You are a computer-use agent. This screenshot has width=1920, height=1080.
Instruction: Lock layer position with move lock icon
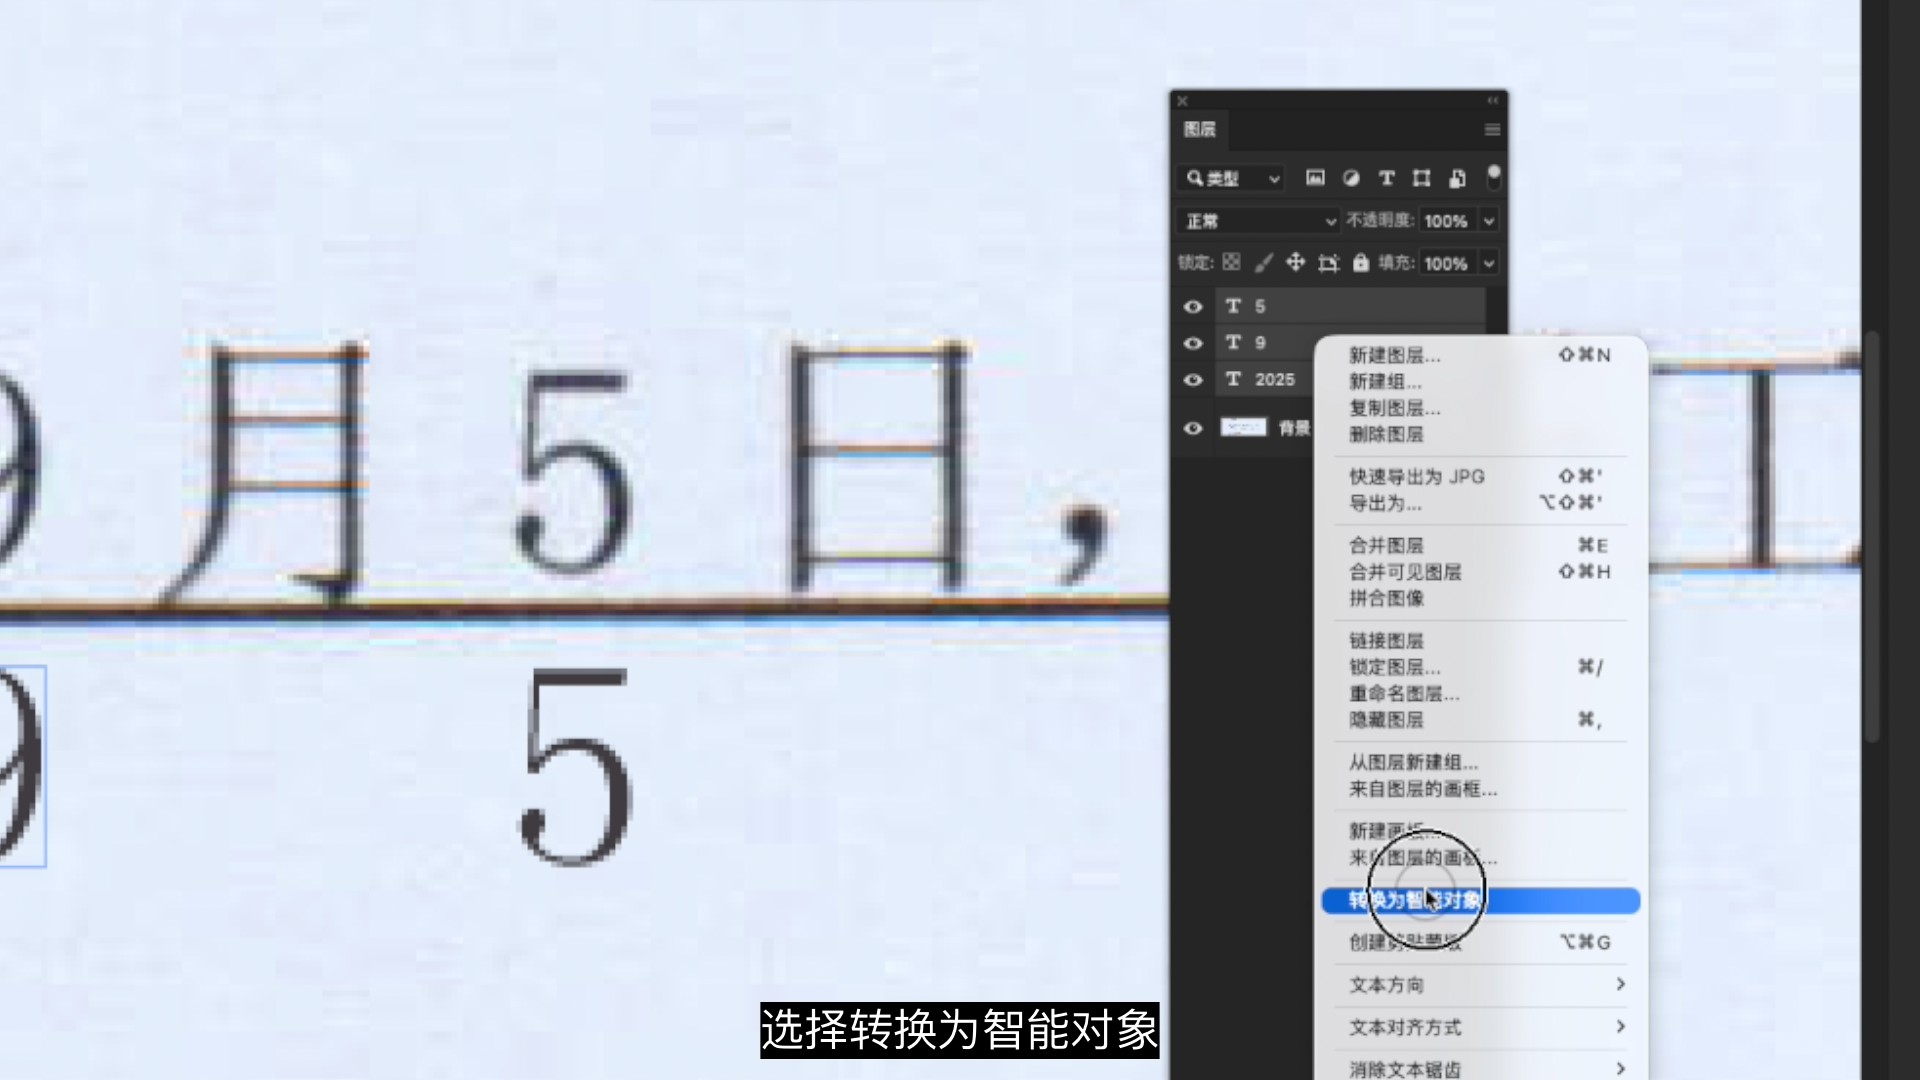[1295, 263]
